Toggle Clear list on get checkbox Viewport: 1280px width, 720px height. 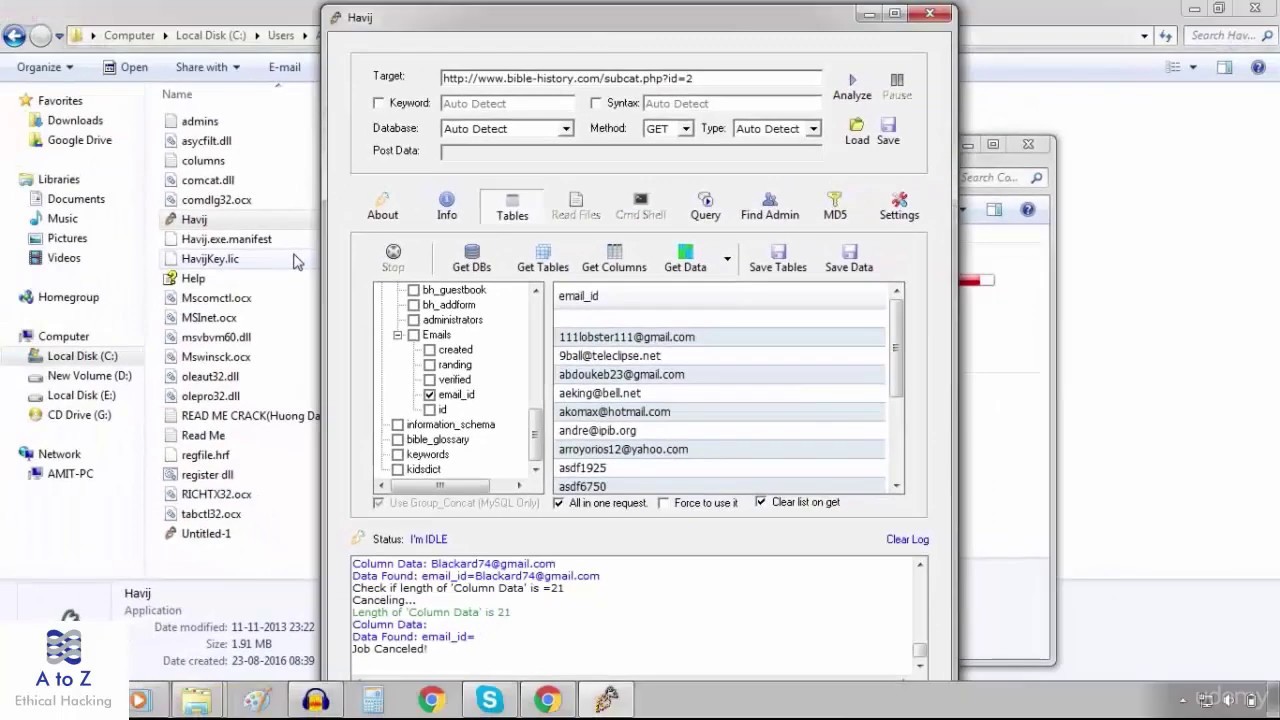(x=761, y=502)
